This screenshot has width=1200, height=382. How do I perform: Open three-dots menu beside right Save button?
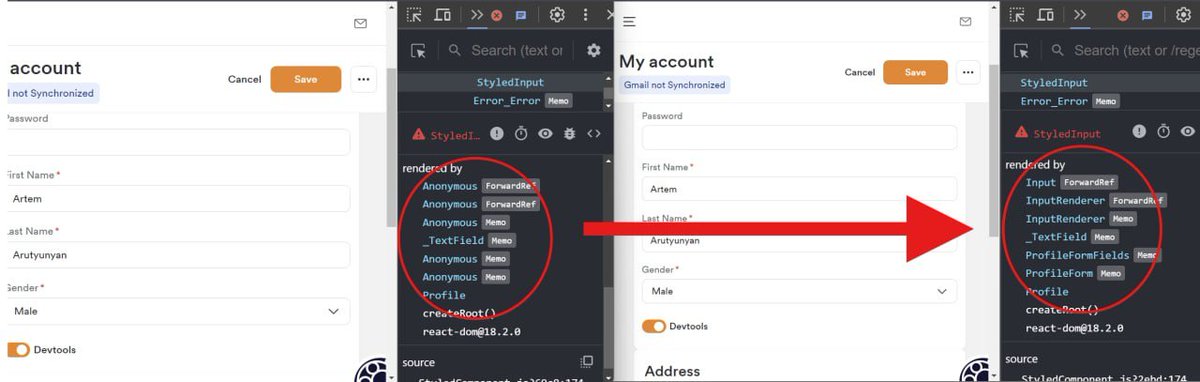coord(968,72)
